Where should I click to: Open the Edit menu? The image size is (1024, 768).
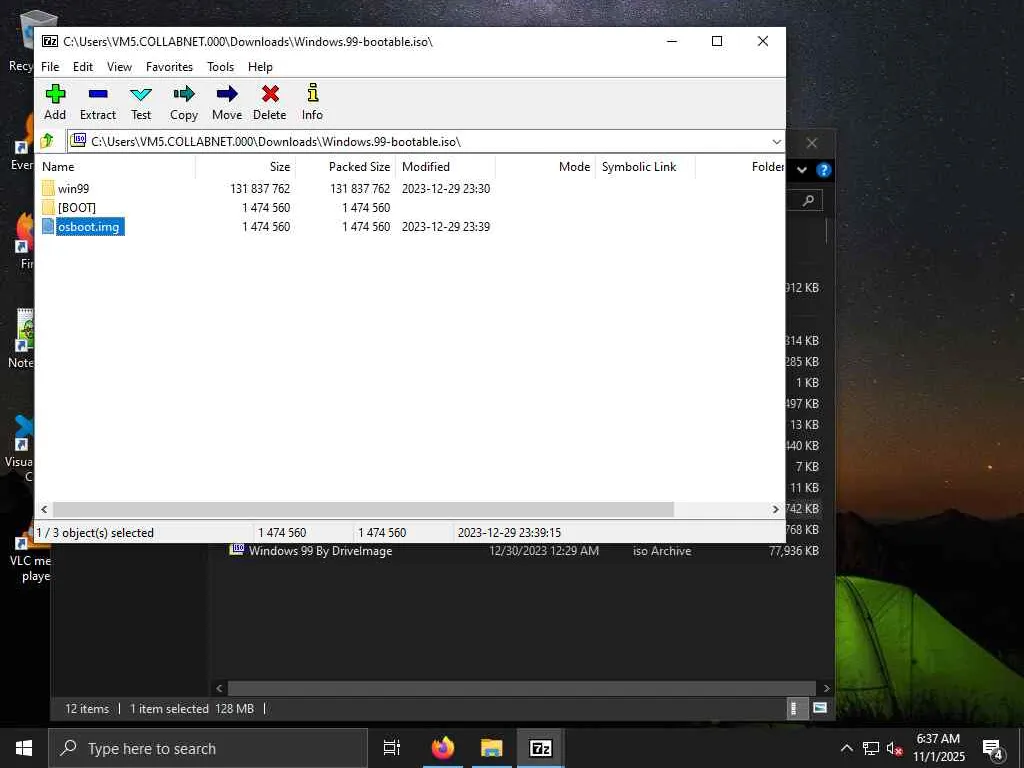(x=83, y=67)
